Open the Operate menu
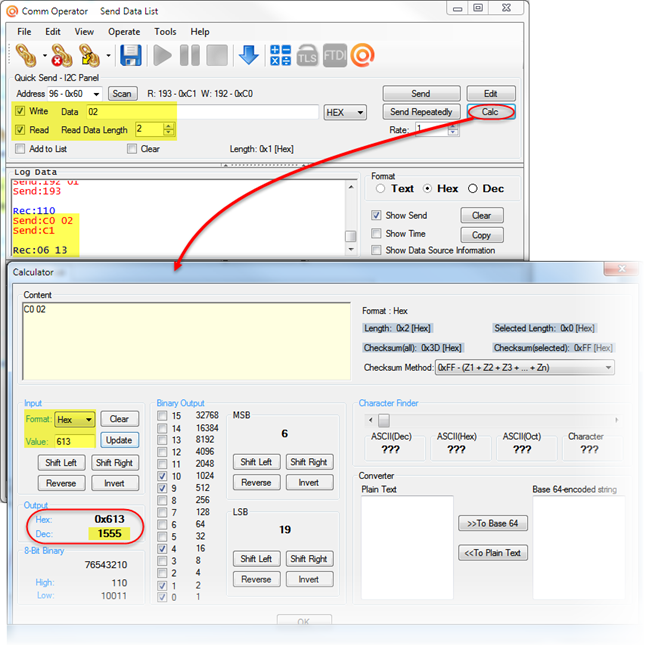The height and width of the screenshot is (646, 646). [124, 32]
